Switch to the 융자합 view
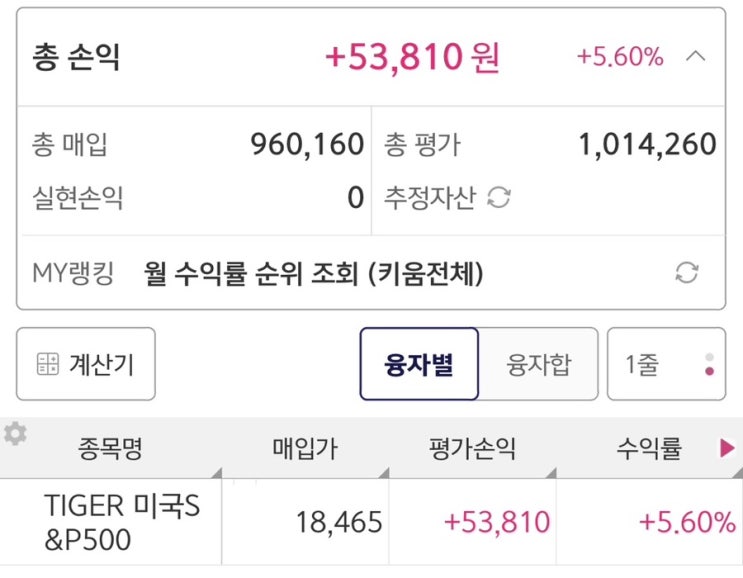The image size is (743, 578). [x=538, y=364]
